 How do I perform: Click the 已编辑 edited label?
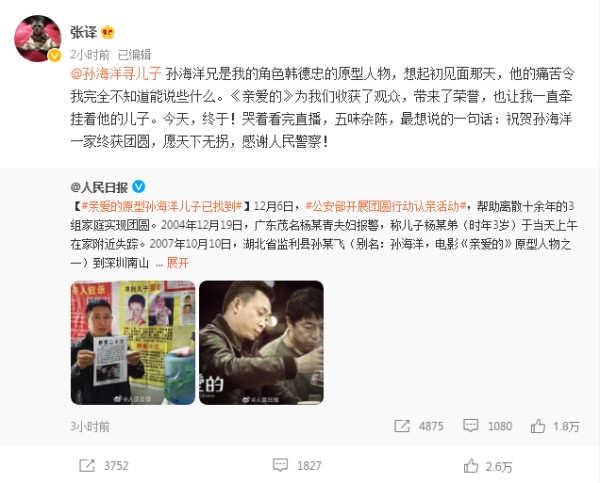click(135, 55)
